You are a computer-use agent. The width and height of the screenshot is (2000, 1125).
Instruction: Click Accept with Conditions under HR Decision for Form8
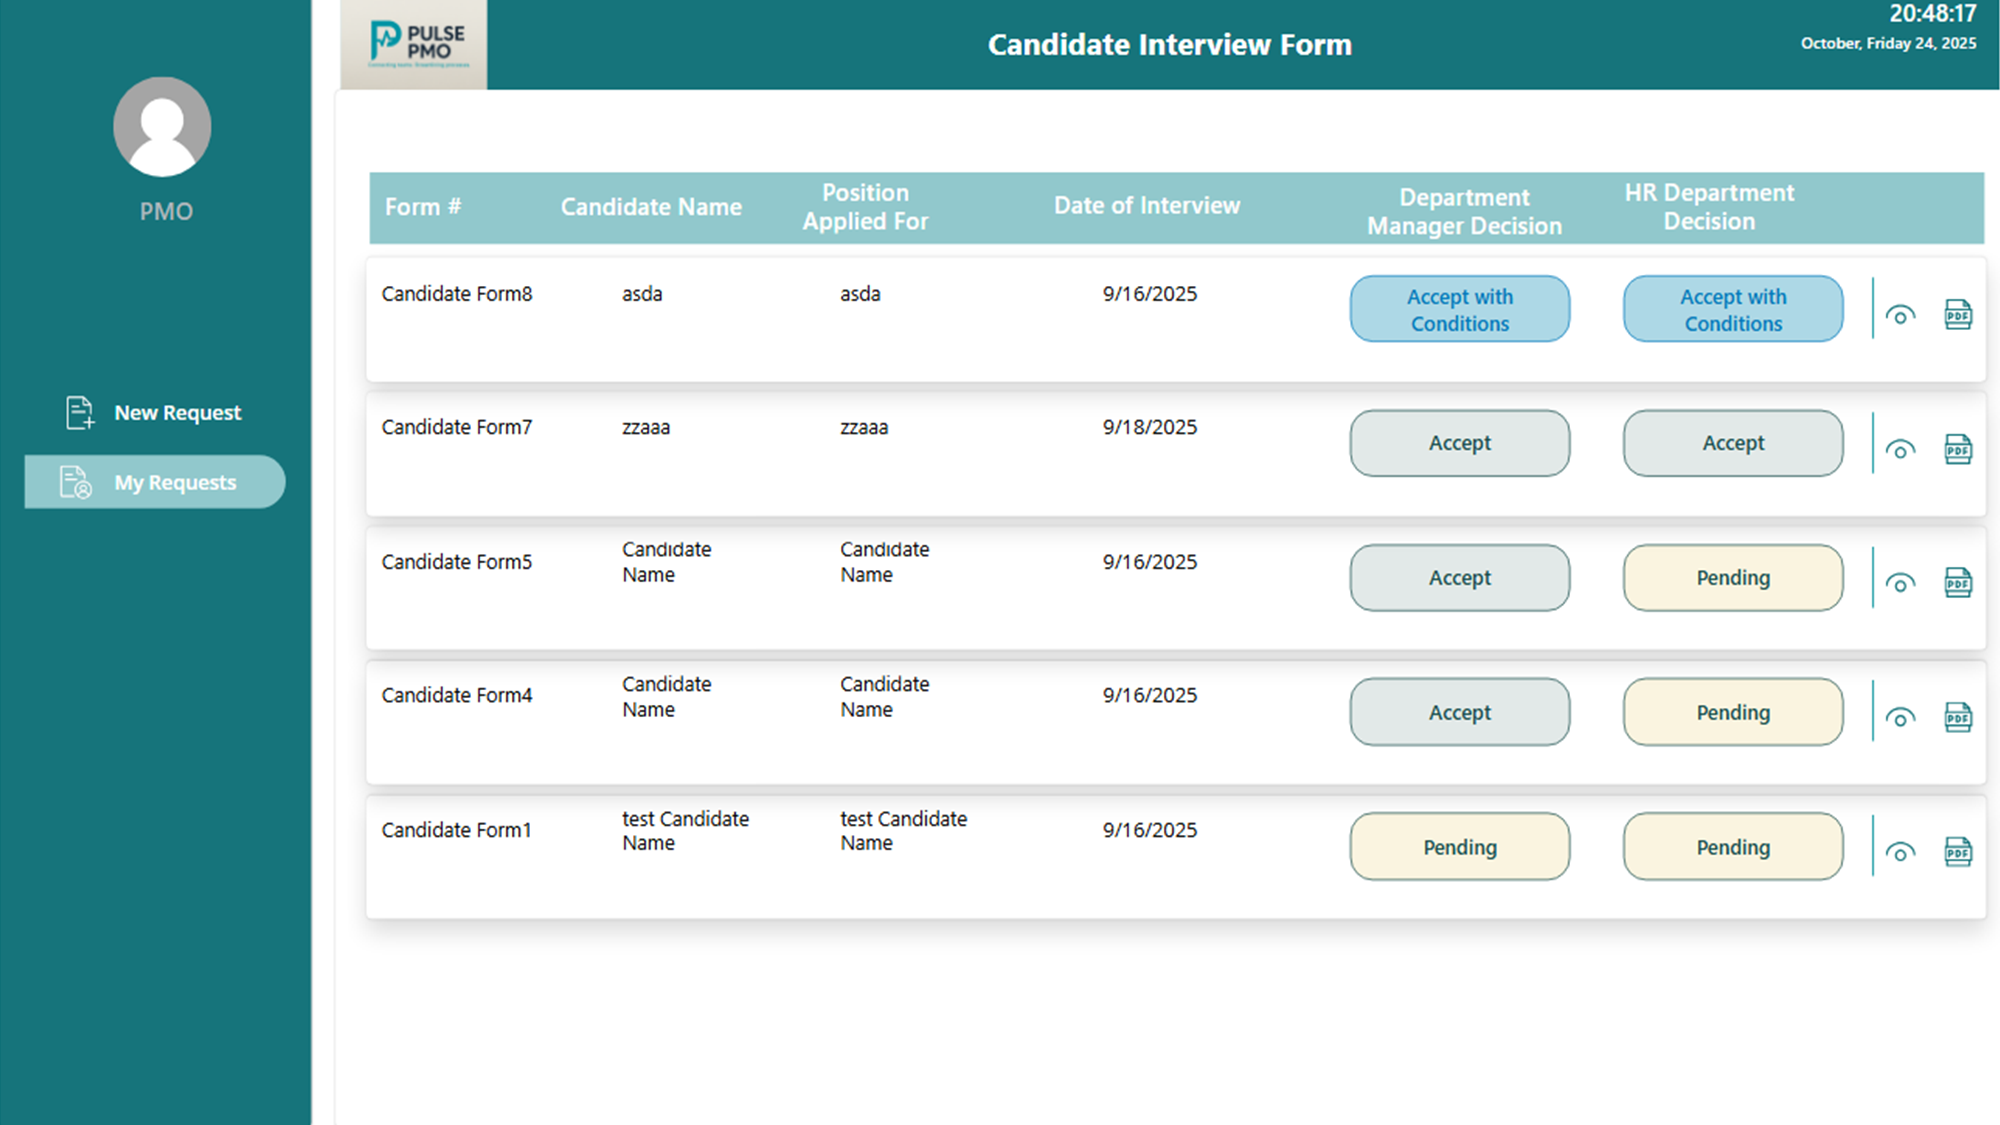point(1732,309)
